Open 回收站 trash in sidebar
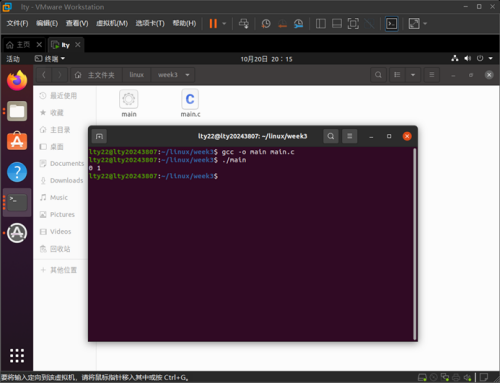 click(x=60, y=249)
